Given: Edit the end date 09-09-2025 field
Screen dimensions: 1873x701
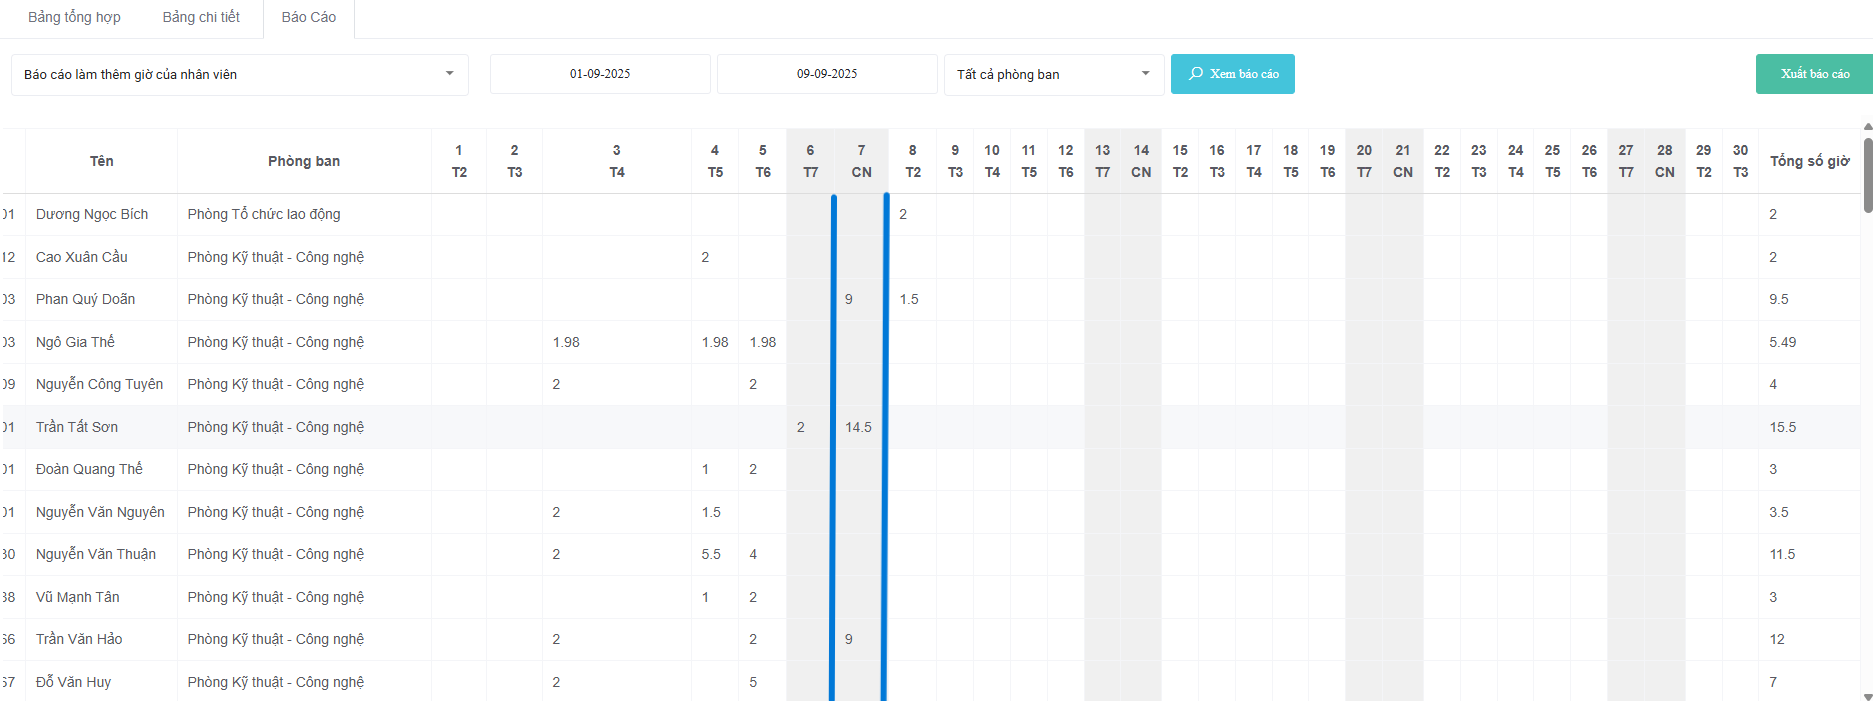Looking at the screenshot, I should (x=827, y=74).
